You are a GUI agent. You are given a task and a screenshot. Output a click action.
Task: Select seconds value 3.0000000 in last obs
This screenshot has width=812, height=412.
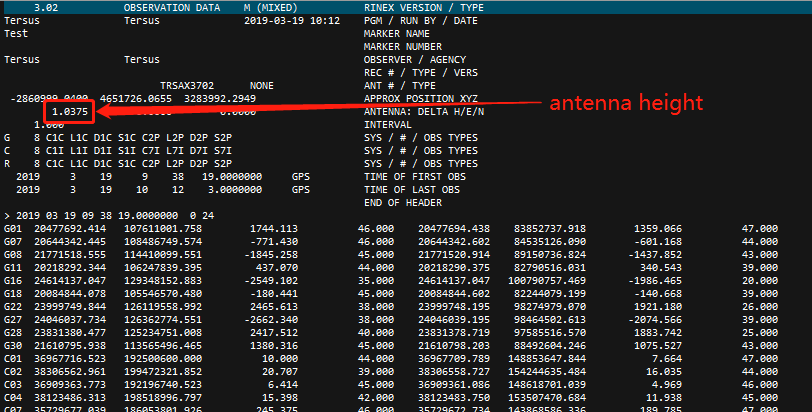point(235,189)
